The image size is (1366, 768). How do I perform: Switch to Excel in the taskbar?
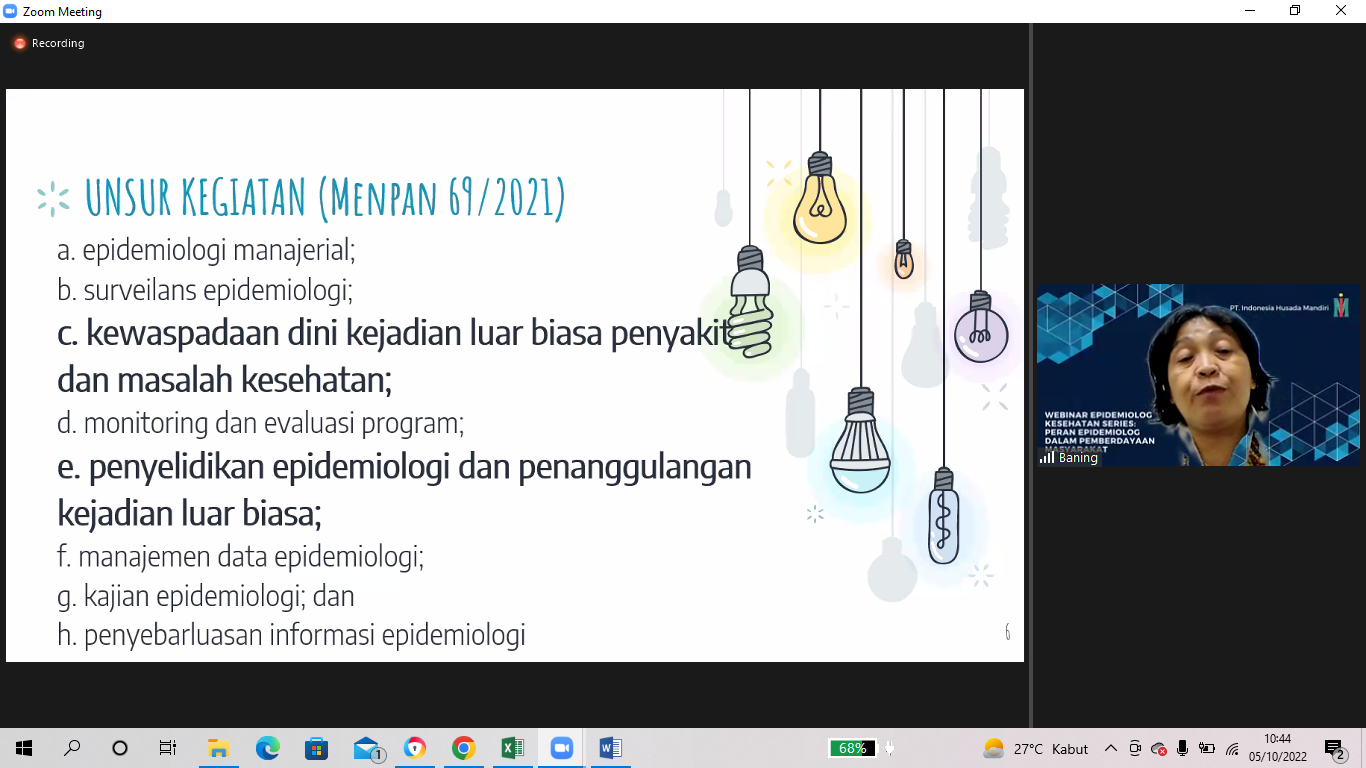pos(512,748)
